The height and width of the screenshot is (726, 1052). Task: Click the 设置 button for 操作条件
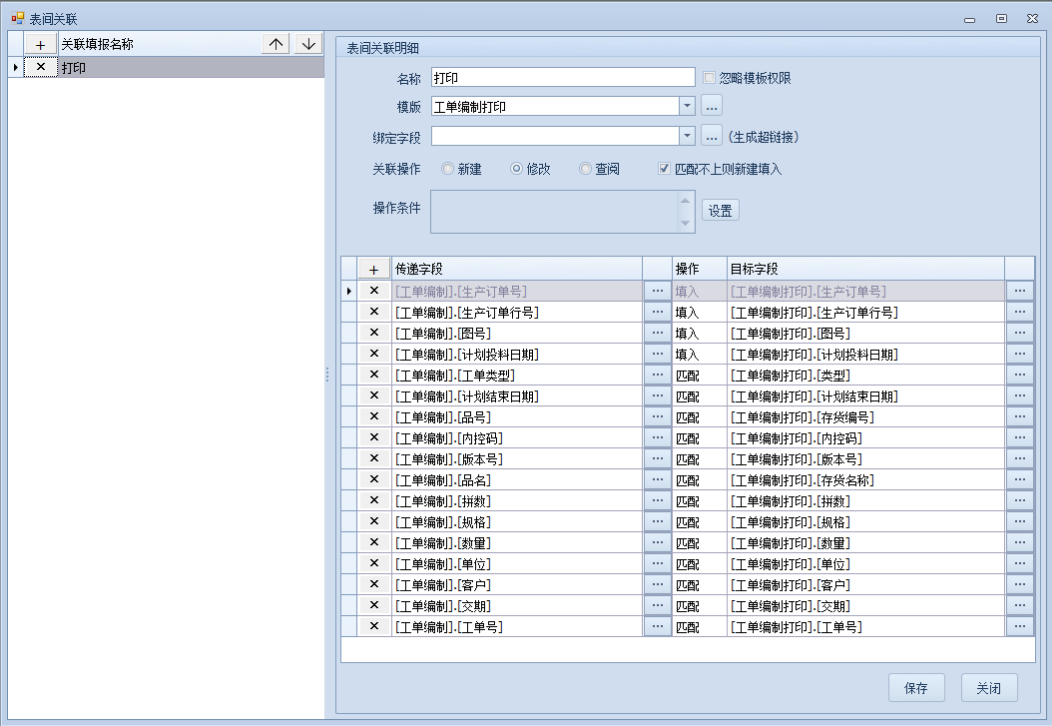[720, 210]
